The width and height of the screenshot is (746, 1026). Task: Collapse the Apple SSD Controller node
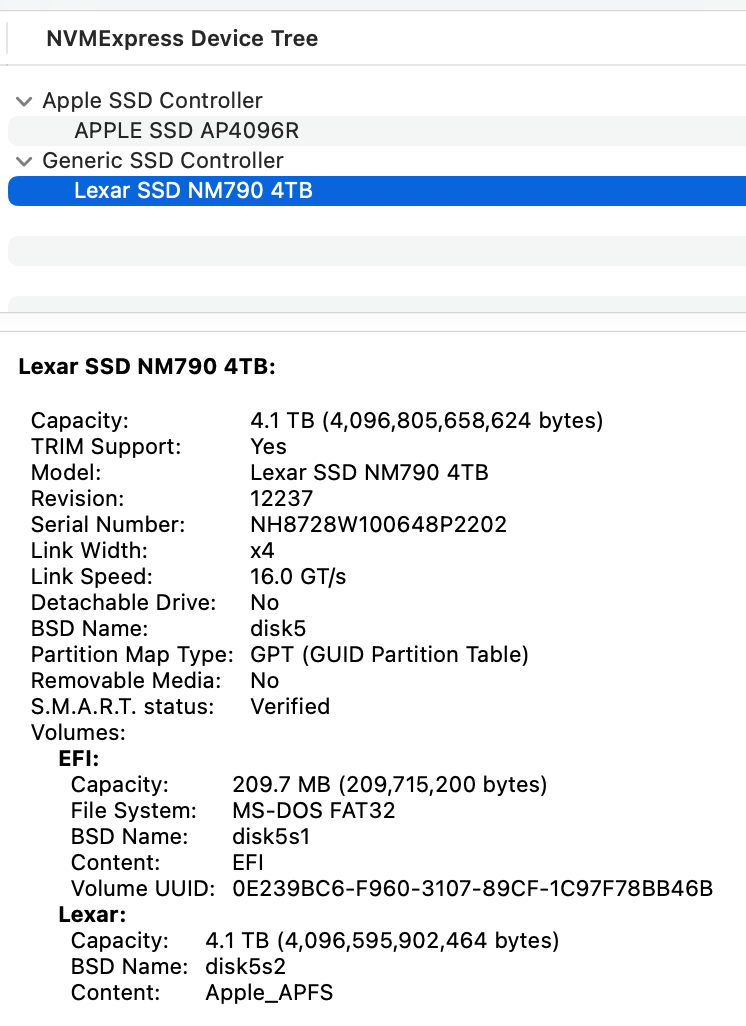[x=24, y=101]
